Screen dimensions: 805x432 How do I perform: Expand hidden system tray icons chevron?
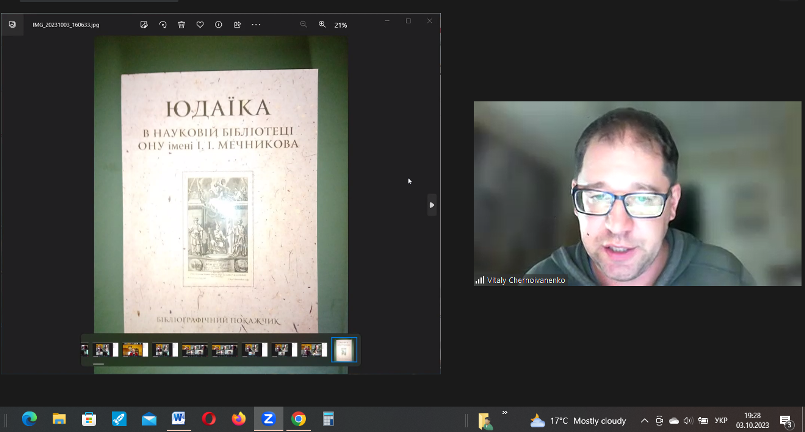click(x=644, y=420)
